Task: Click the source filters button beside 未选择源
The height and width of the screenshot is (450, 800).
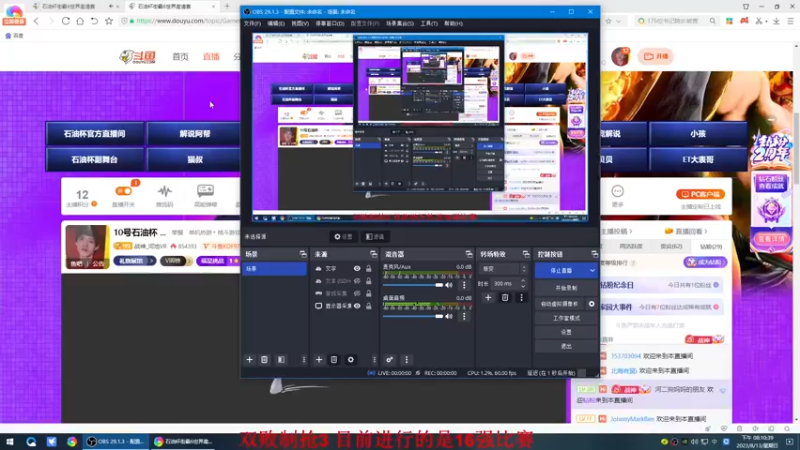Action: click(375, 237)
